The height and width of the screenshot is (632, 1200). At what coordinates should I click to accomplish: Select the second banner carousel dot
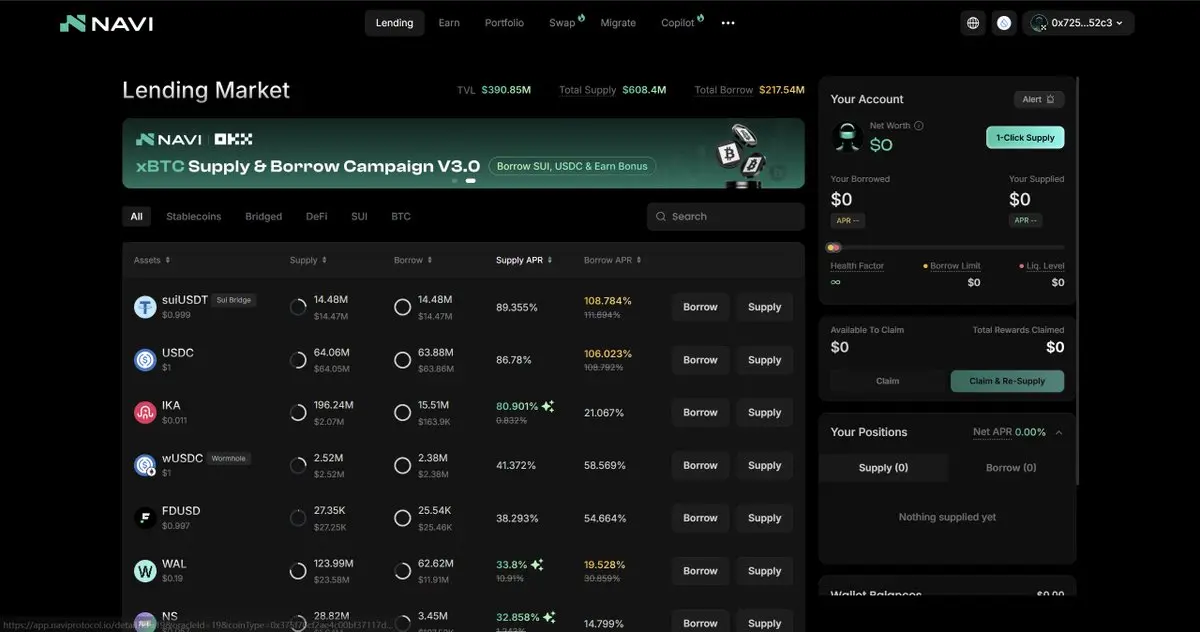coord(471,181)
